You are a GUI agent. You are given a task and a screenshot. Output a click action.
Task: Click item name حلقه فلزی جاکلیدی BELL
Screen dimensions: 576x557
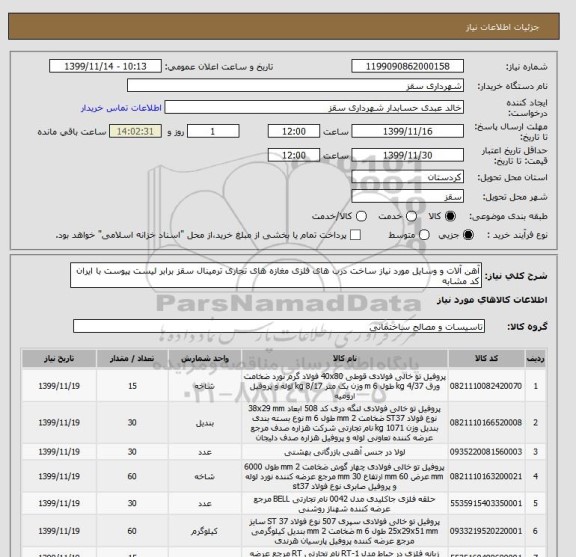point(345,504)
